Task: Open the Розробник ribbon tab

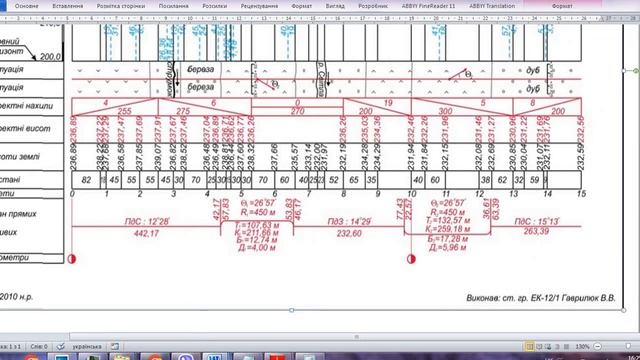Action: click(373, 6)
